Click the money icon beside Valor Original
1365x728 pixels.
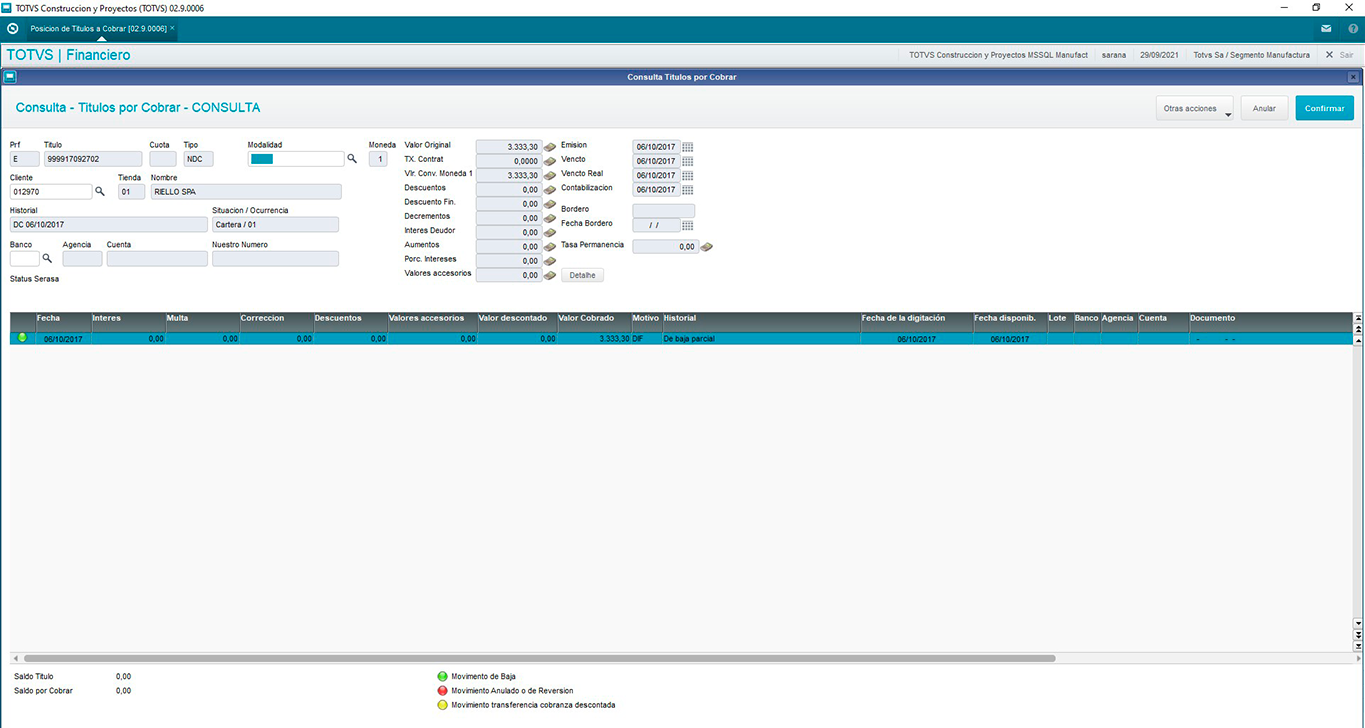[550, 147]
